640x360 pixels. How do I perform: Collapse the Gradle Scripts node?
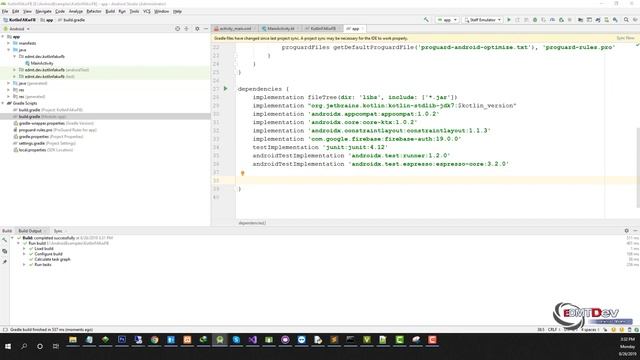(3, 103)
